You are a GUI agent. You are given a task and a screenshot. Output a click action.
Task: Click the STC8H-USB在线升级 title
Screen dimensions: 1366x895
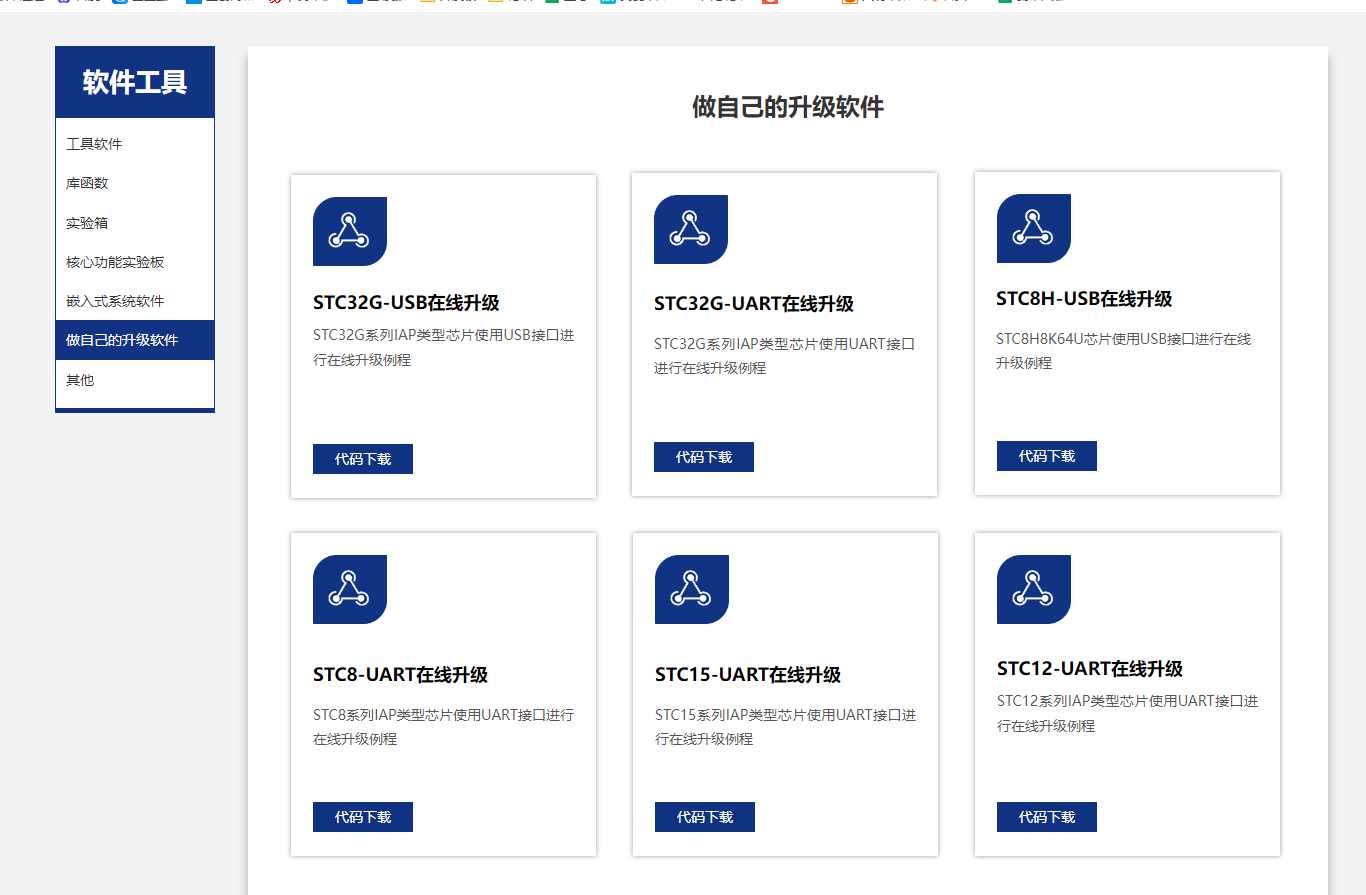(x=1084, y=299)
